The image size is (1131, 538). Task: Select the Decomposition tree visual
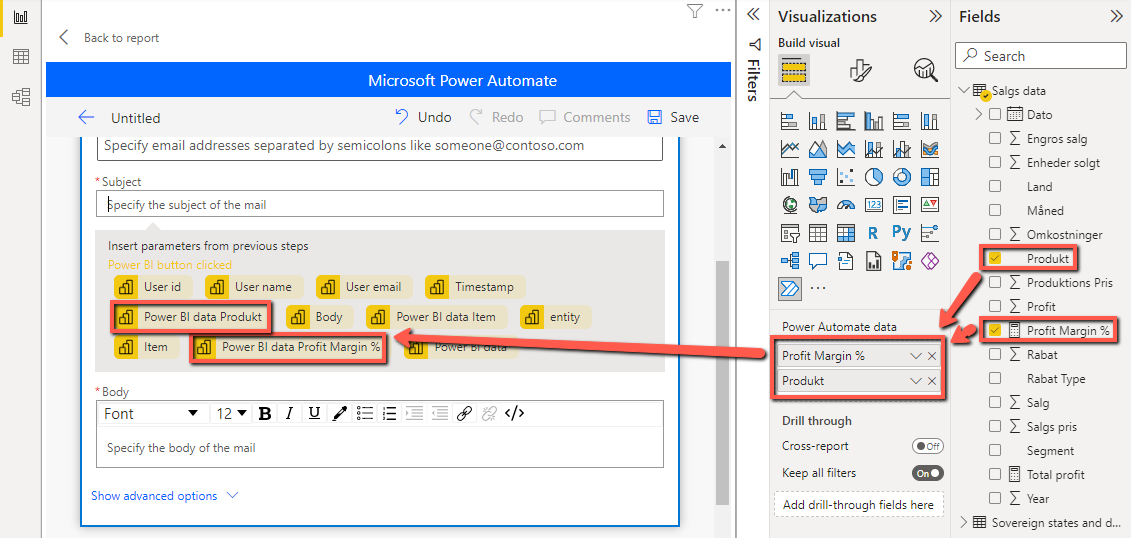790,260
